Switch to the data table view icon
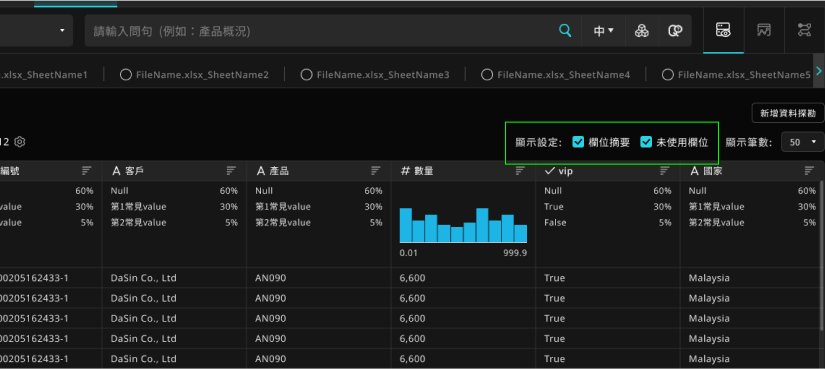The height and width of the screenshot is (369, 825). [x=723, y=30]
